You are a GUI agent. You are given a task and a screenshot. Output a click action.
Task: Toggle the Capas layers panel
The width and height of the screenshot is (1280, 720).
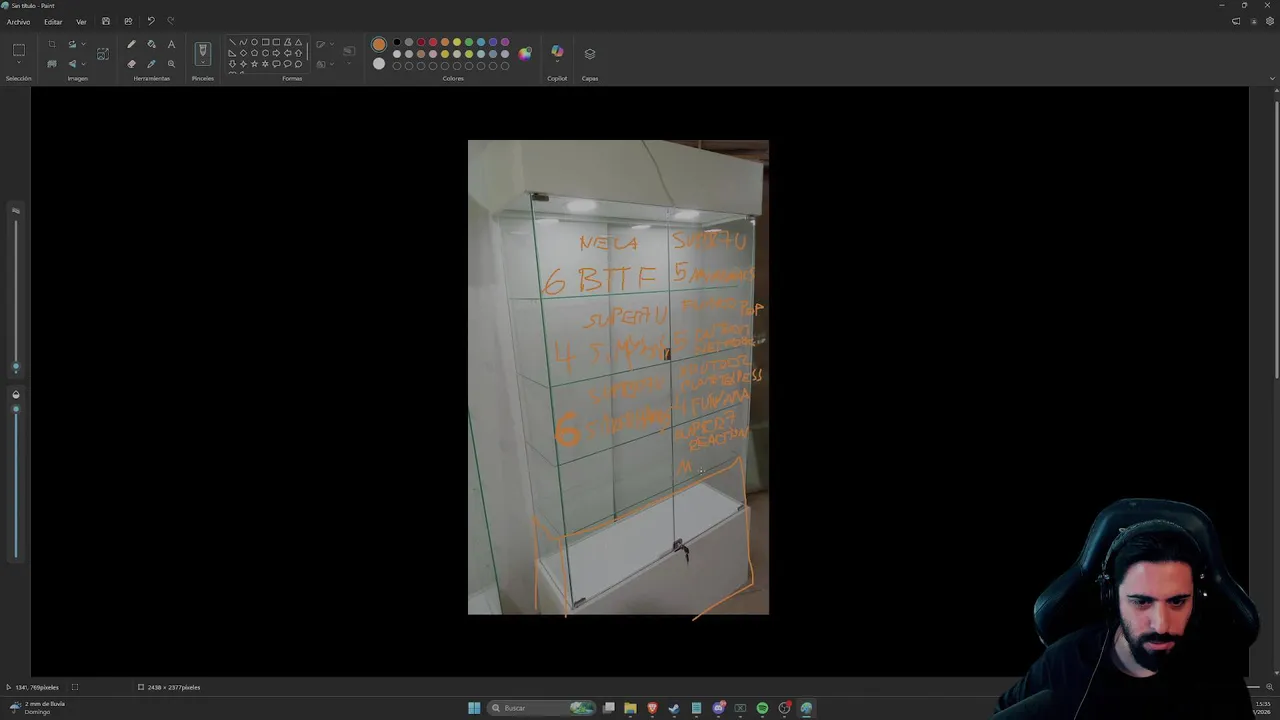(590, 54)
